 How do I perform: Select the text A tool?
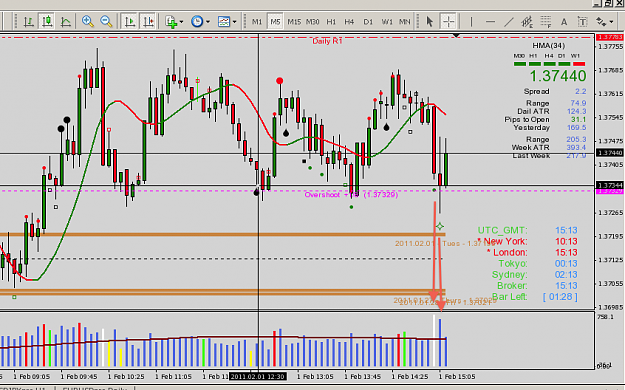pos(564,22)
